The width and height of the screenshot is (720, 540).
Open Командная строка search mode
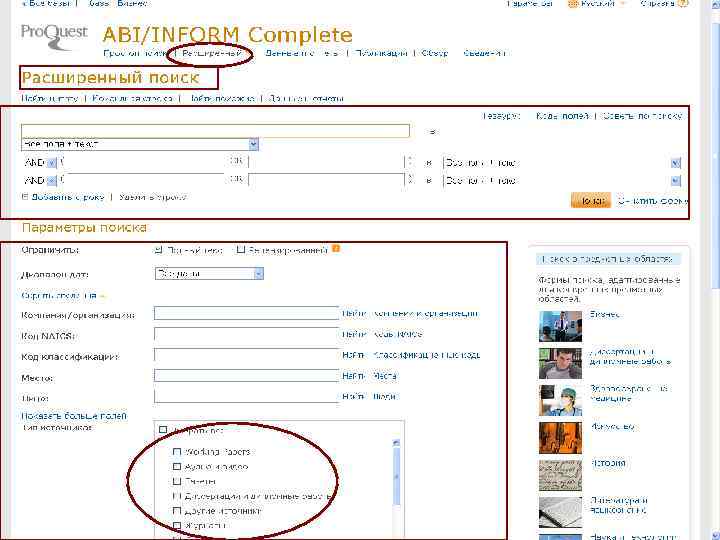(x=132, y=98)
